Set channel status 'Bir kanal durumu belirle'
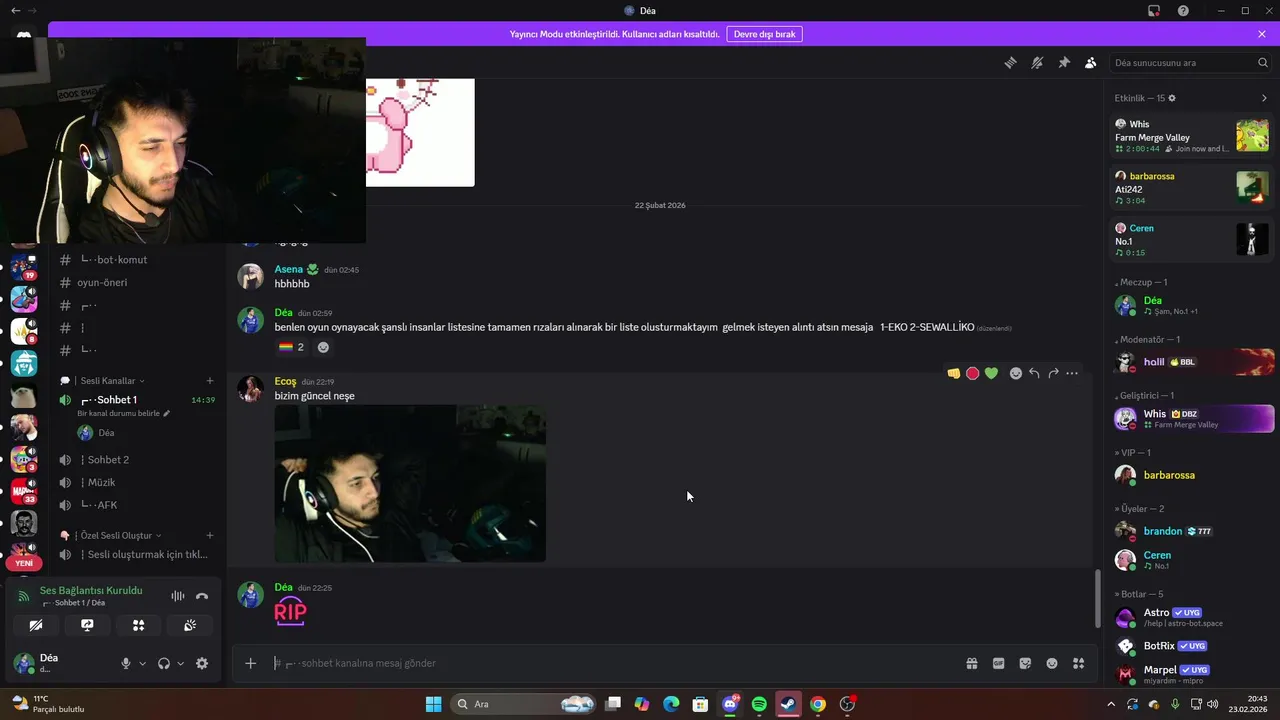Viewport: 1280px width, 720px height. pos(123,413)
